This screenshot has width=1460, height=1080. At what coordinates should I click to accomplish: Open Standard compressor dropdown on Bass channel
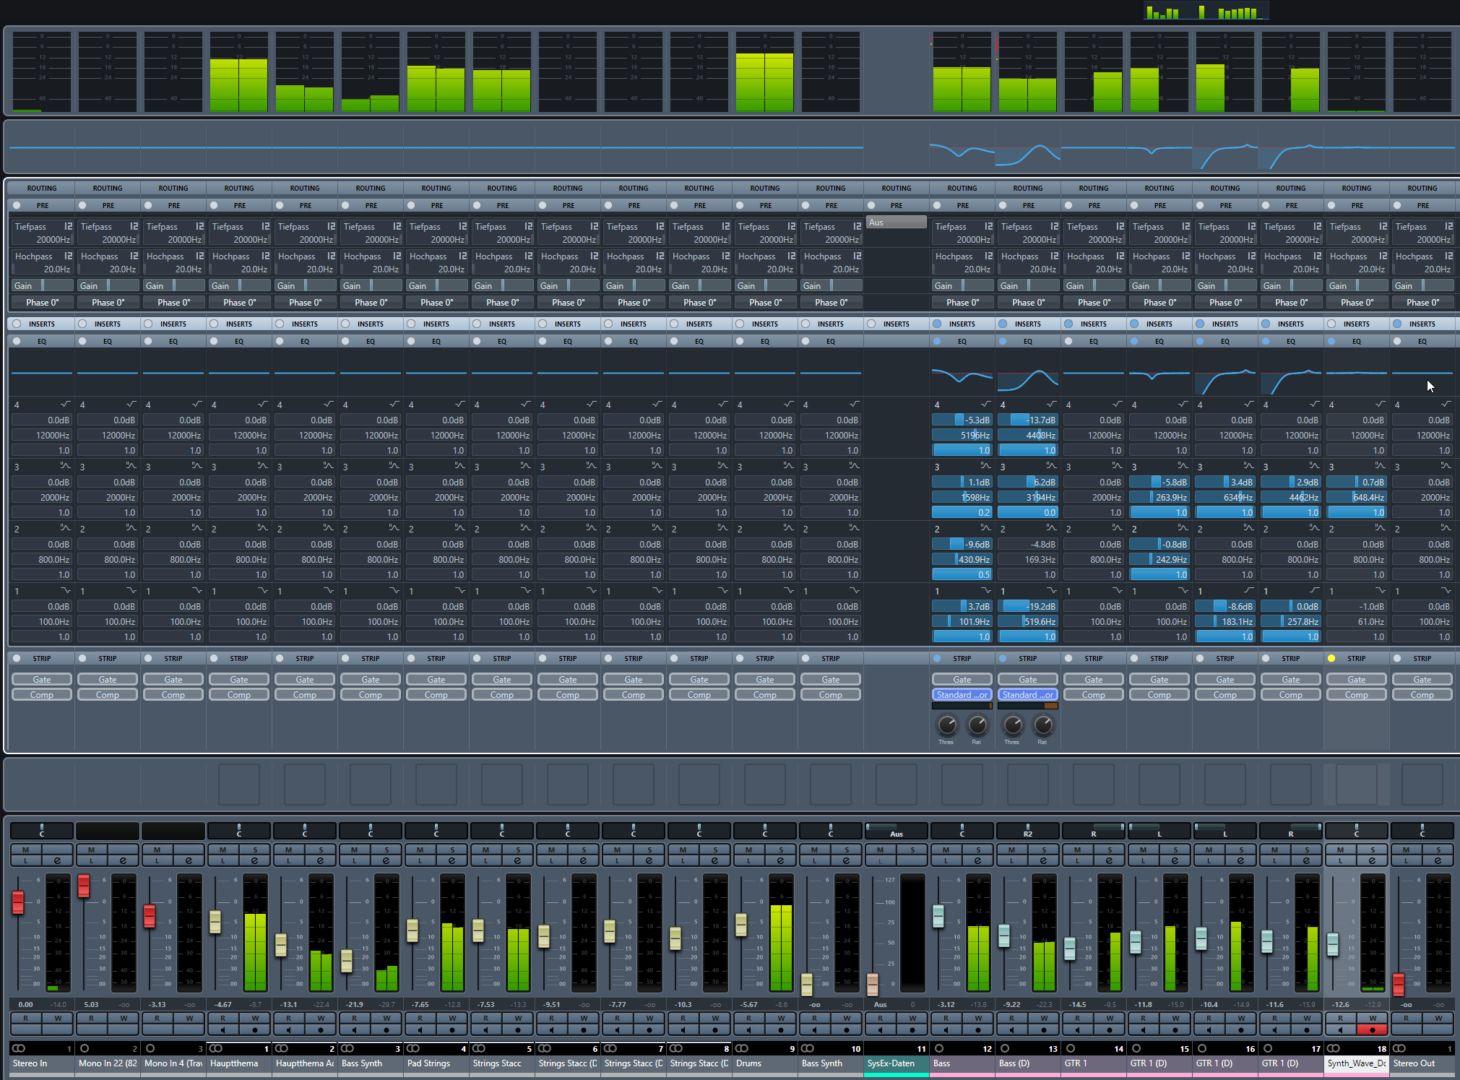pos(962,695)
